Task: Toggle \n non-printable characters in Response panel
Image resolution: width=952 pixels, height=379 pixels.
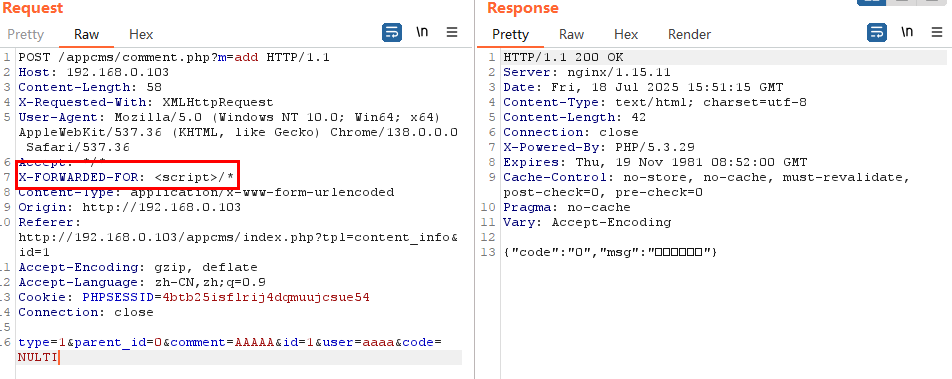Action: point(907,32)
